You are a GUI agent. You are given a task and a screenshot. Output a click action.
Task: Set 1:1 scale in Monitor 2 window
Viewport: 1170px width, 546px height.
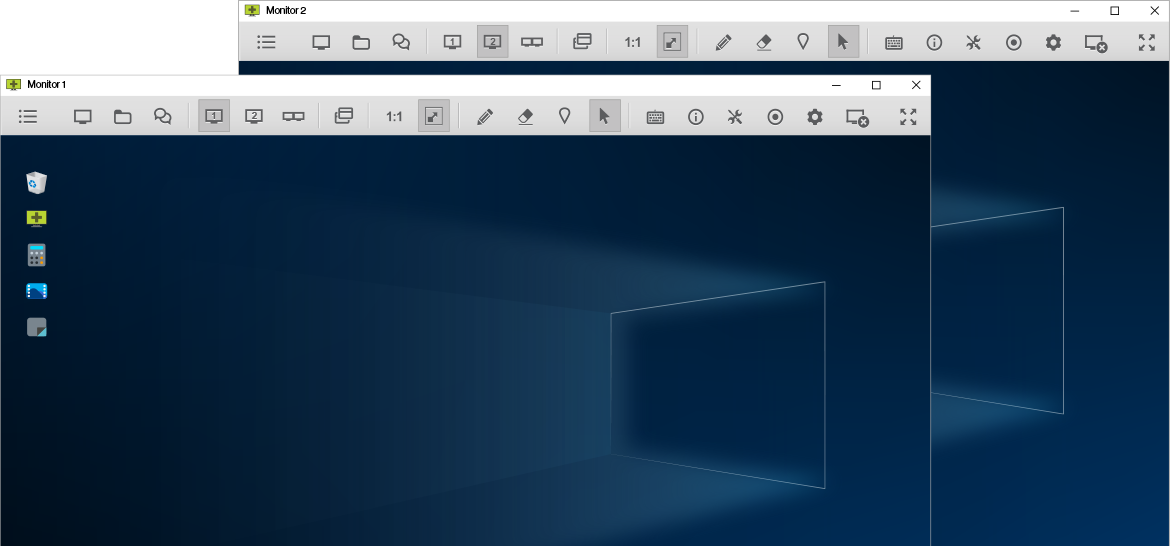tap(633, 43)
